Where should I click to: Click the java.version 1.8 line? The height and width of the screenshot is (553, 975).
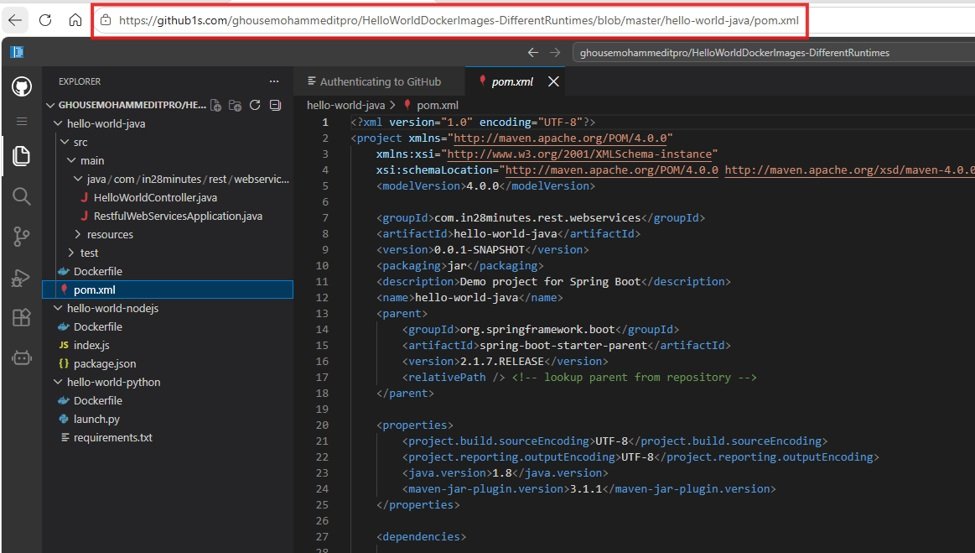click(505, 473)
